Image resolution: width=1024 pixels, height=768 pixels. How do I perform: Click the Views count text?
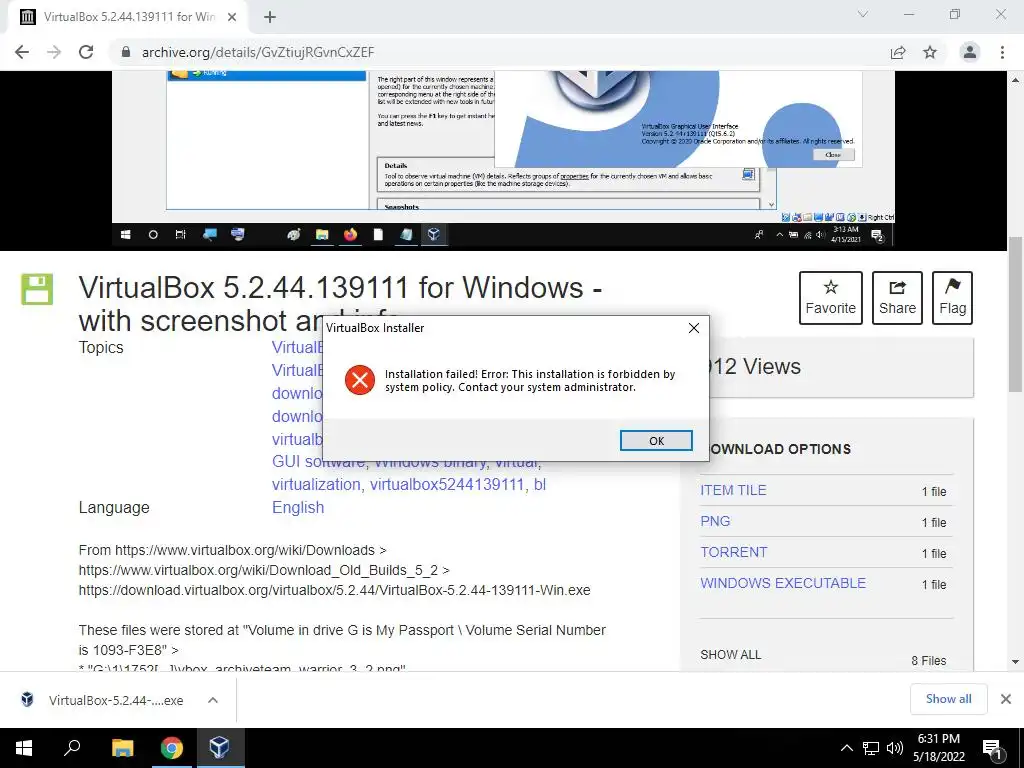tap(755, 366)
